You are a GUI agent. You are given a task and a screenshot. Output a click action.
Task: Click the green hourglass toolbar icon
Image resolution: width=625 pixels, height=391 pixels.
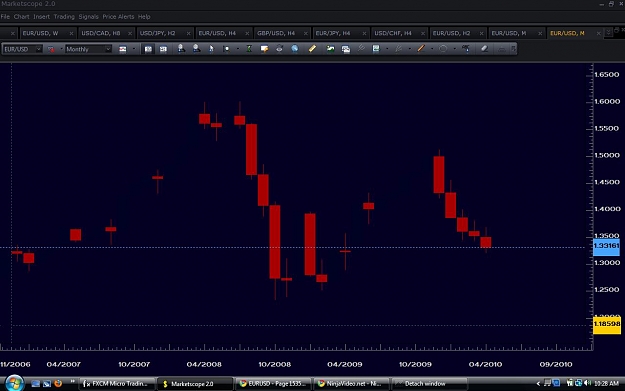[249, 49]
